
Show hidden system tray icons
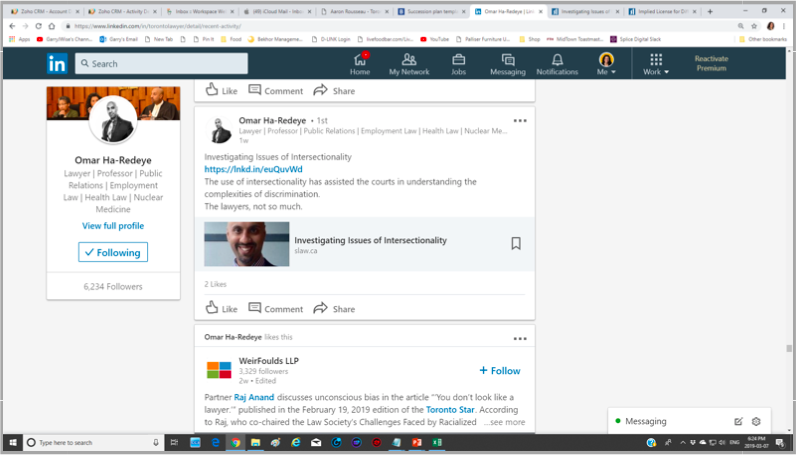(682, 442)
